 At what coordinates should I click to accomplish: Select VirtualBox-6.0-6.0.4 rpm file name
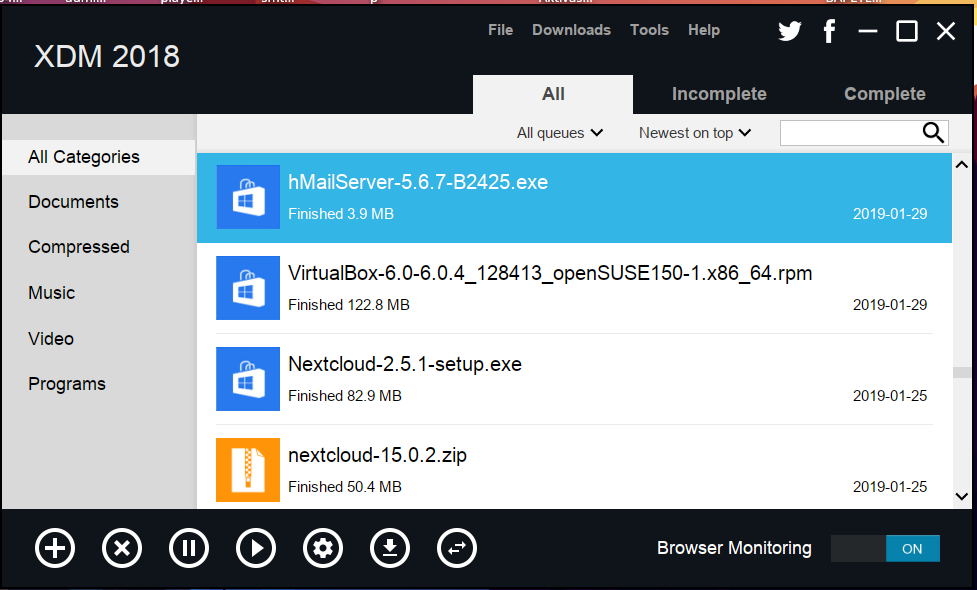tap(550, 273)
